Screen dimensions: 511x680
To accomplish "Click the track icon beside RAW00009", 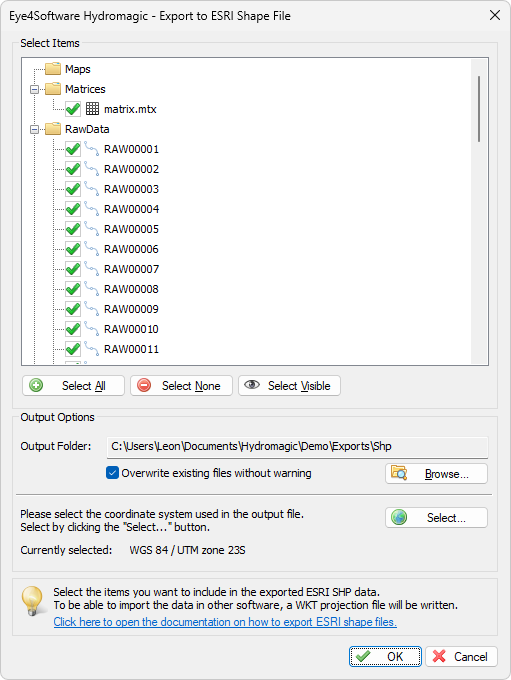I will pos(92,309).
